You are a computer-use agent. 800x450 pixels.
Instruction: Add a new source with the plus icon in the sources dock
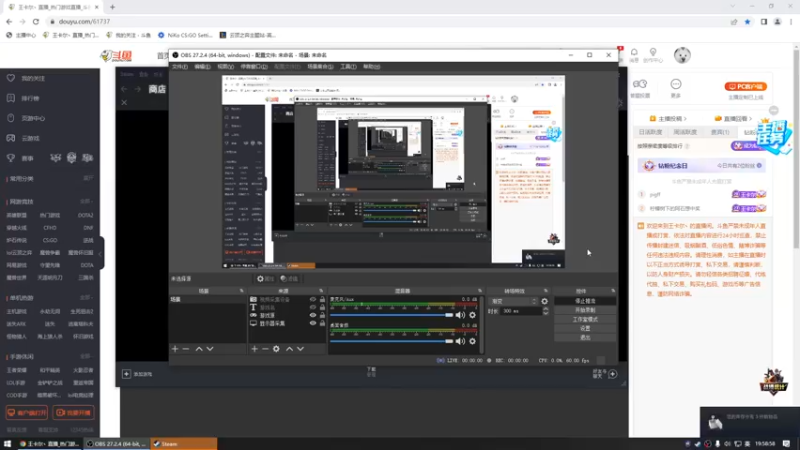coord(255,349)
